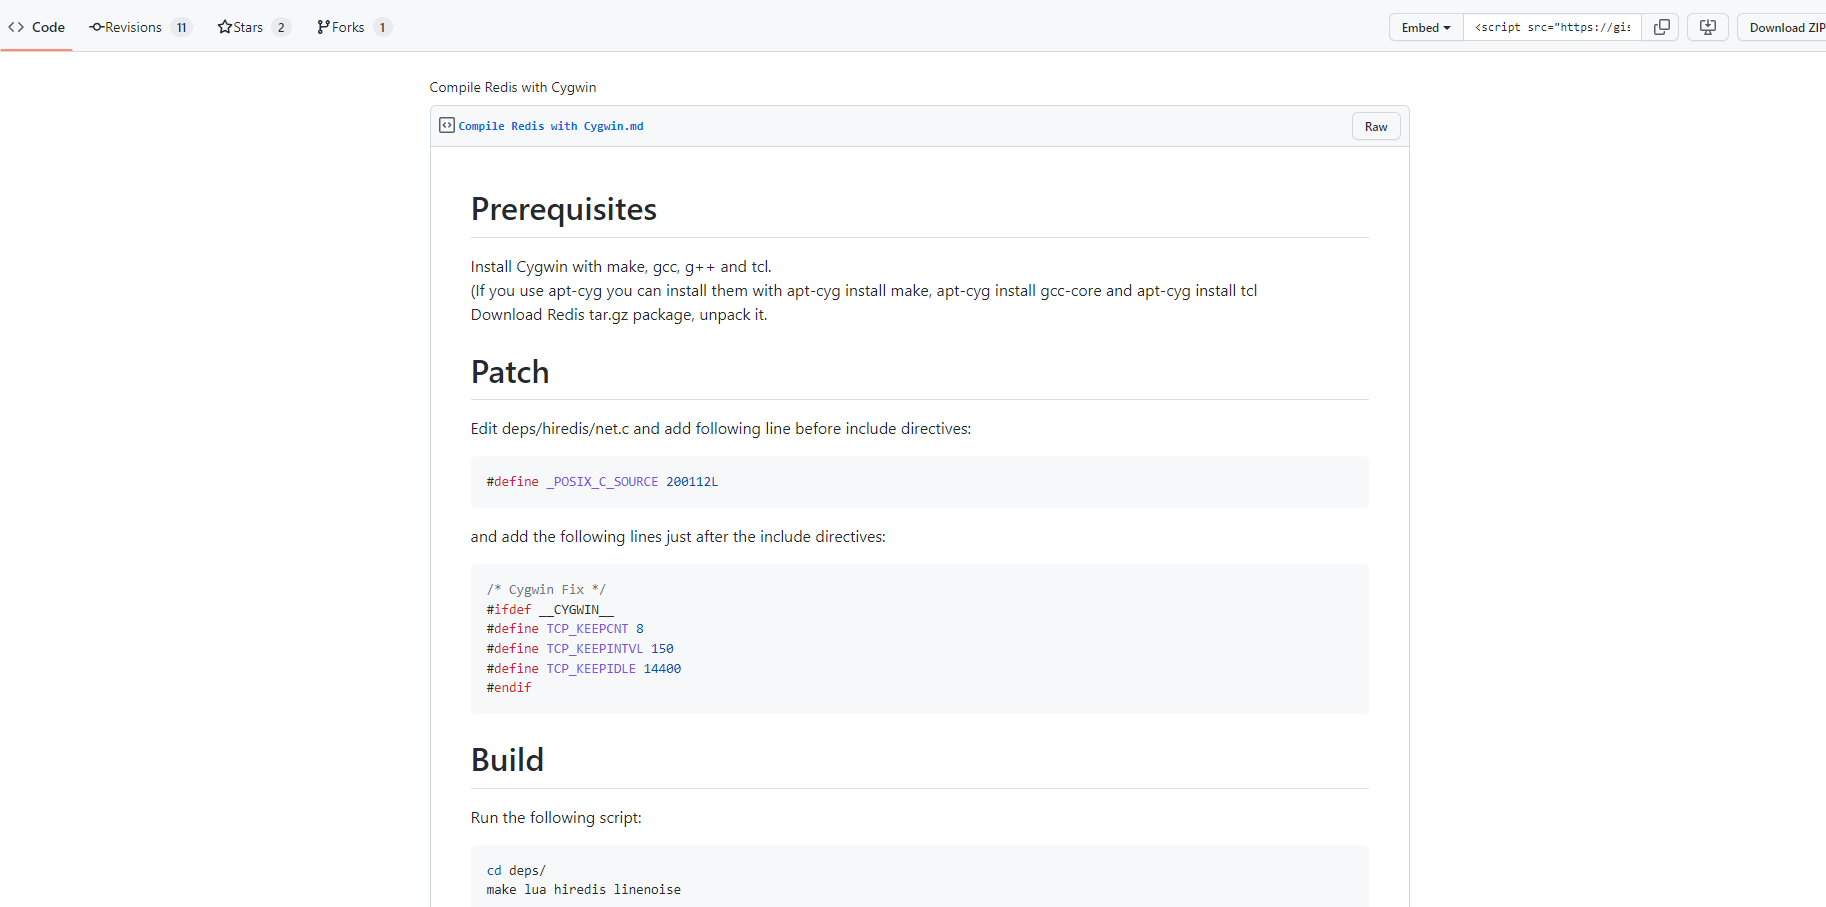Click the Patch heading
The image size is (1826, 907).
[x=510, y=372]
